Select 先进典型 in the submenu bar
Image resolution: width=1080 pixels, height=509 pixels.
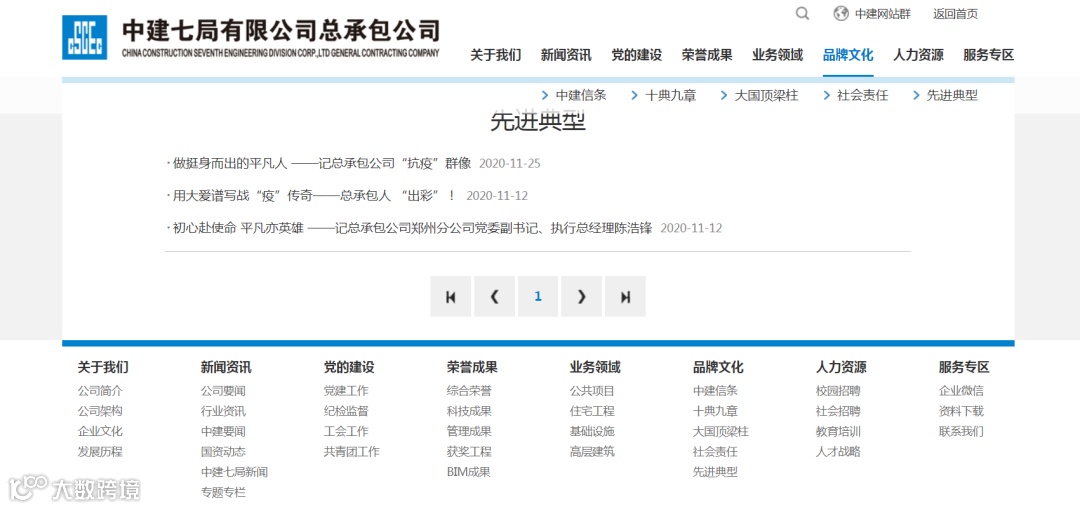click(952, 96)
